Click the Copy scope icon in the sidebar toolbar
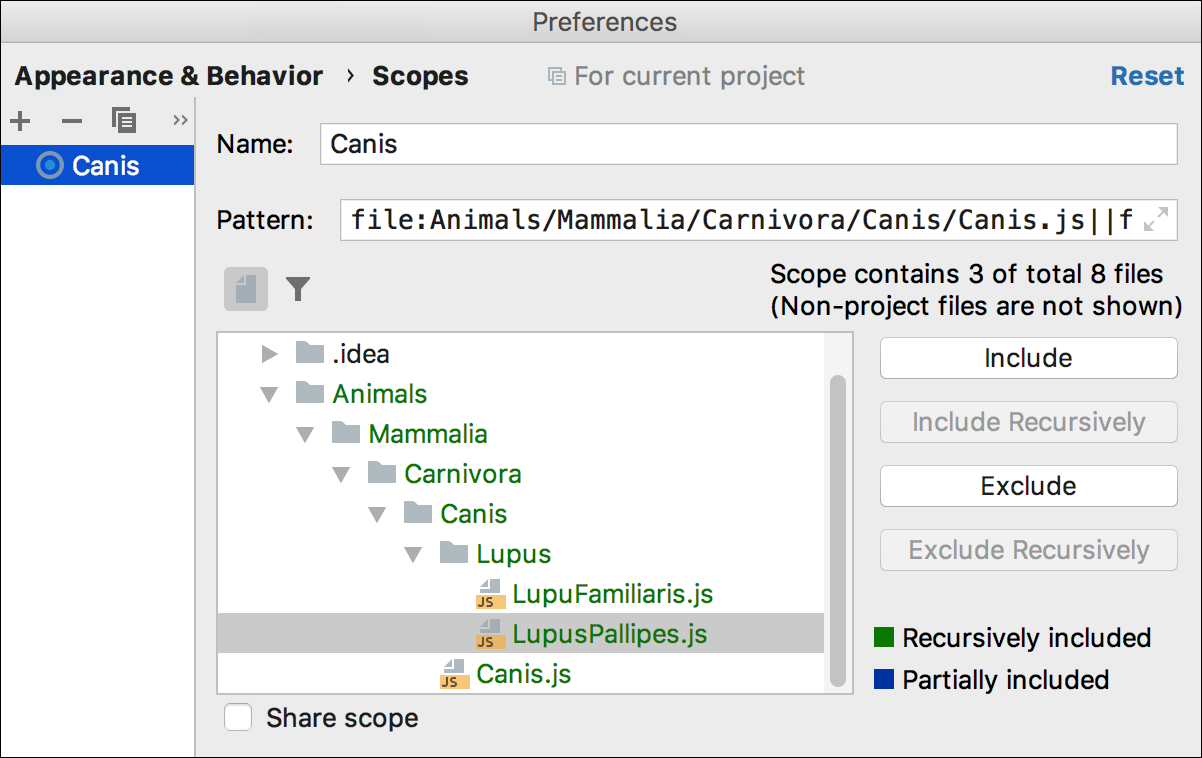Image resolution: width=1202 pixels, height=758 pixels. pos(123,120)
